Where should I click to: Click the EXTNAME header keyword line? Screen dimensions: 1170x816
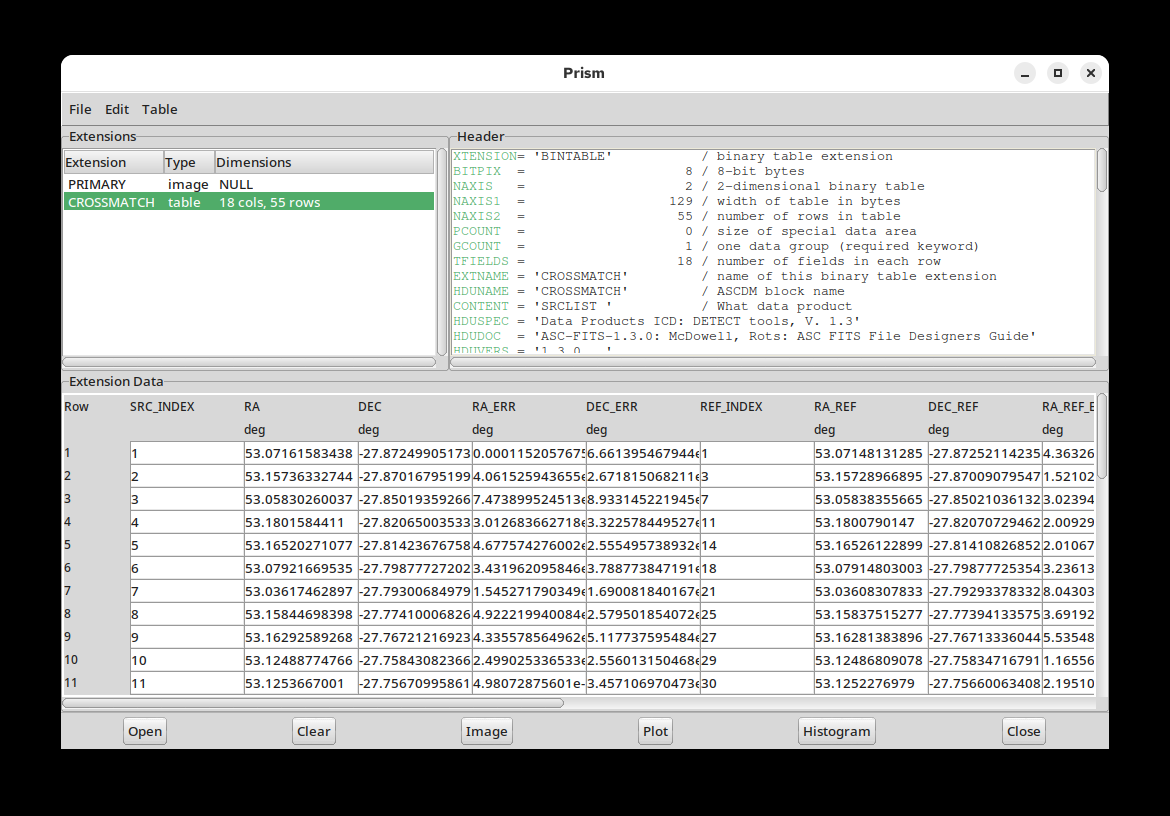[x=725, y=276]
